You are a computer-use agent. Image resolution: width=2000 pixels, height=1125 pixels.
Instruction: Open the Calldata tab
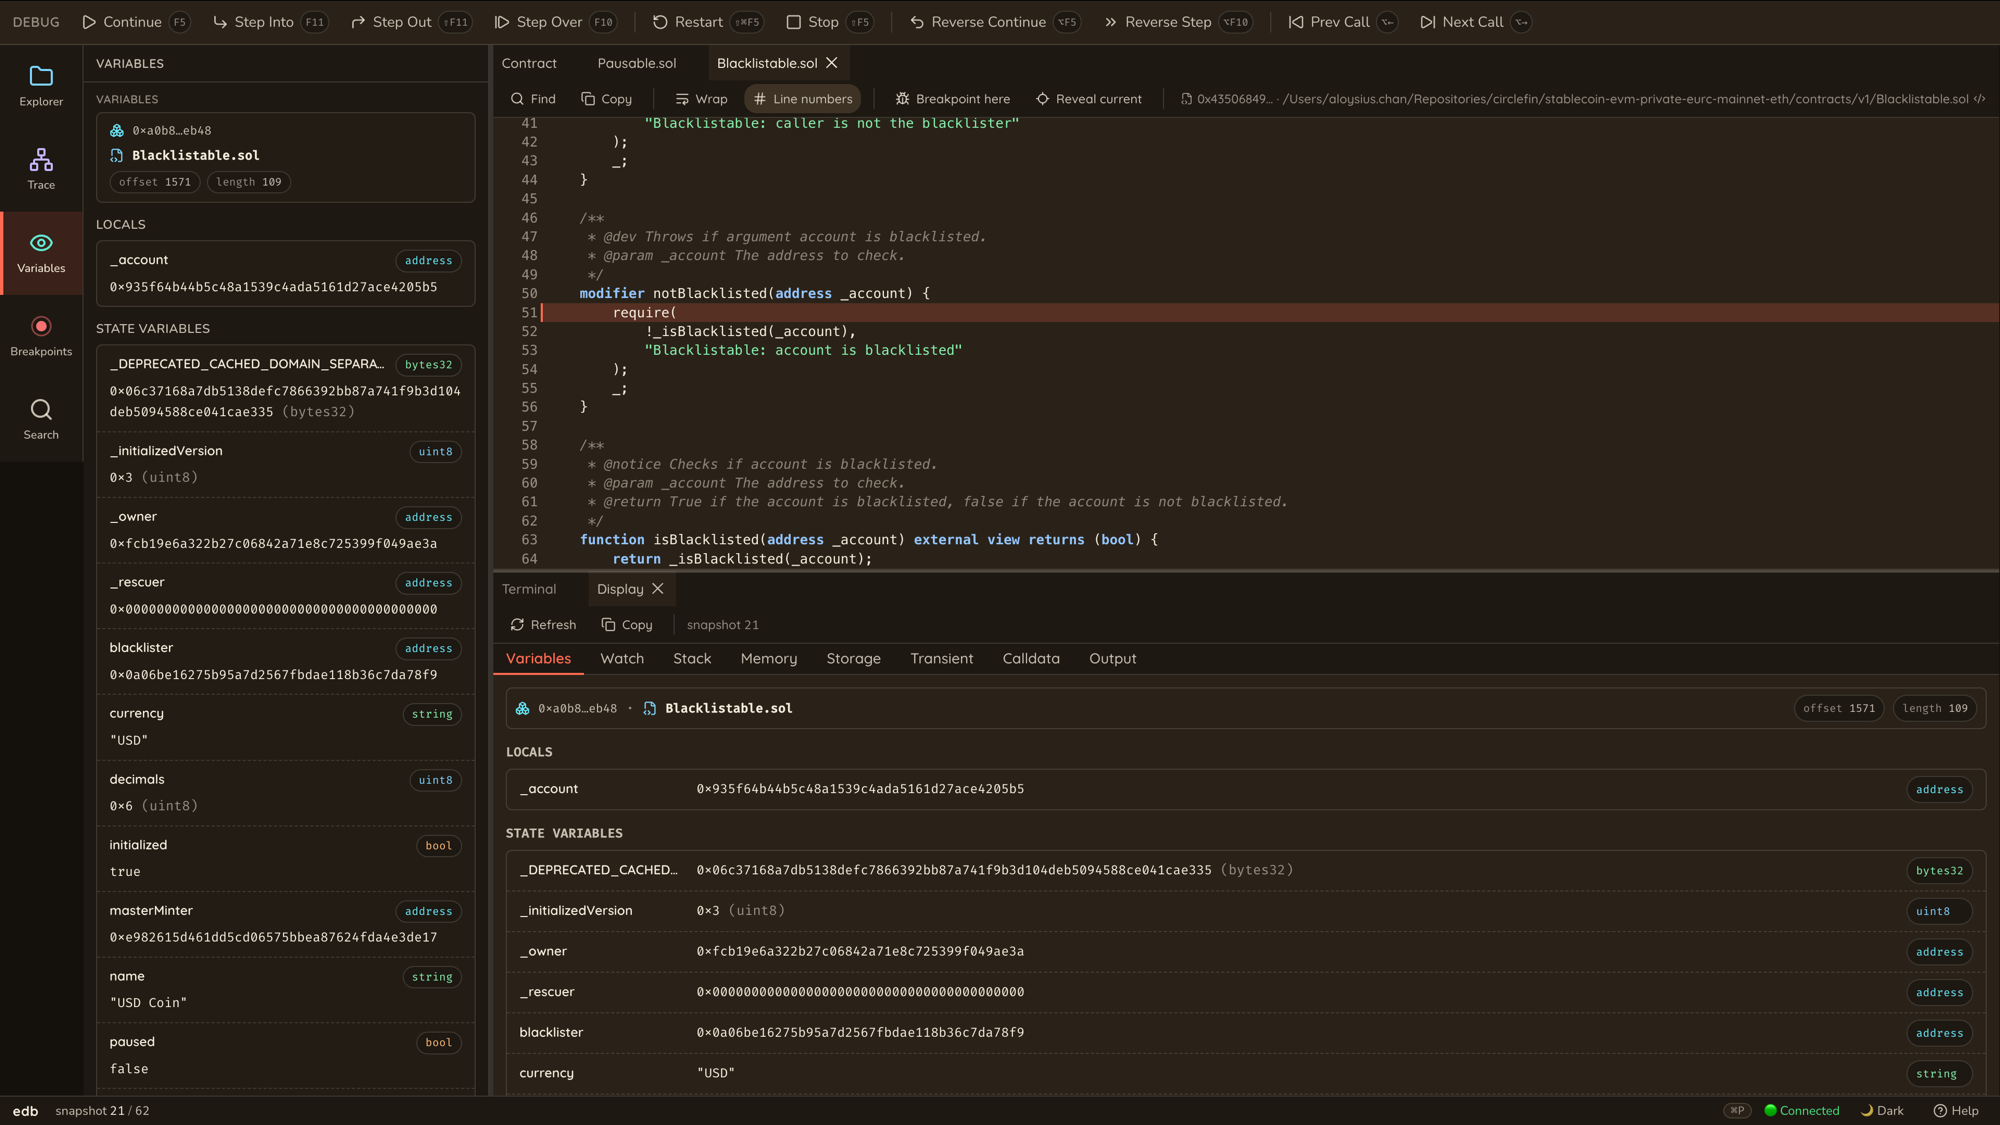tap(1031, 659)
